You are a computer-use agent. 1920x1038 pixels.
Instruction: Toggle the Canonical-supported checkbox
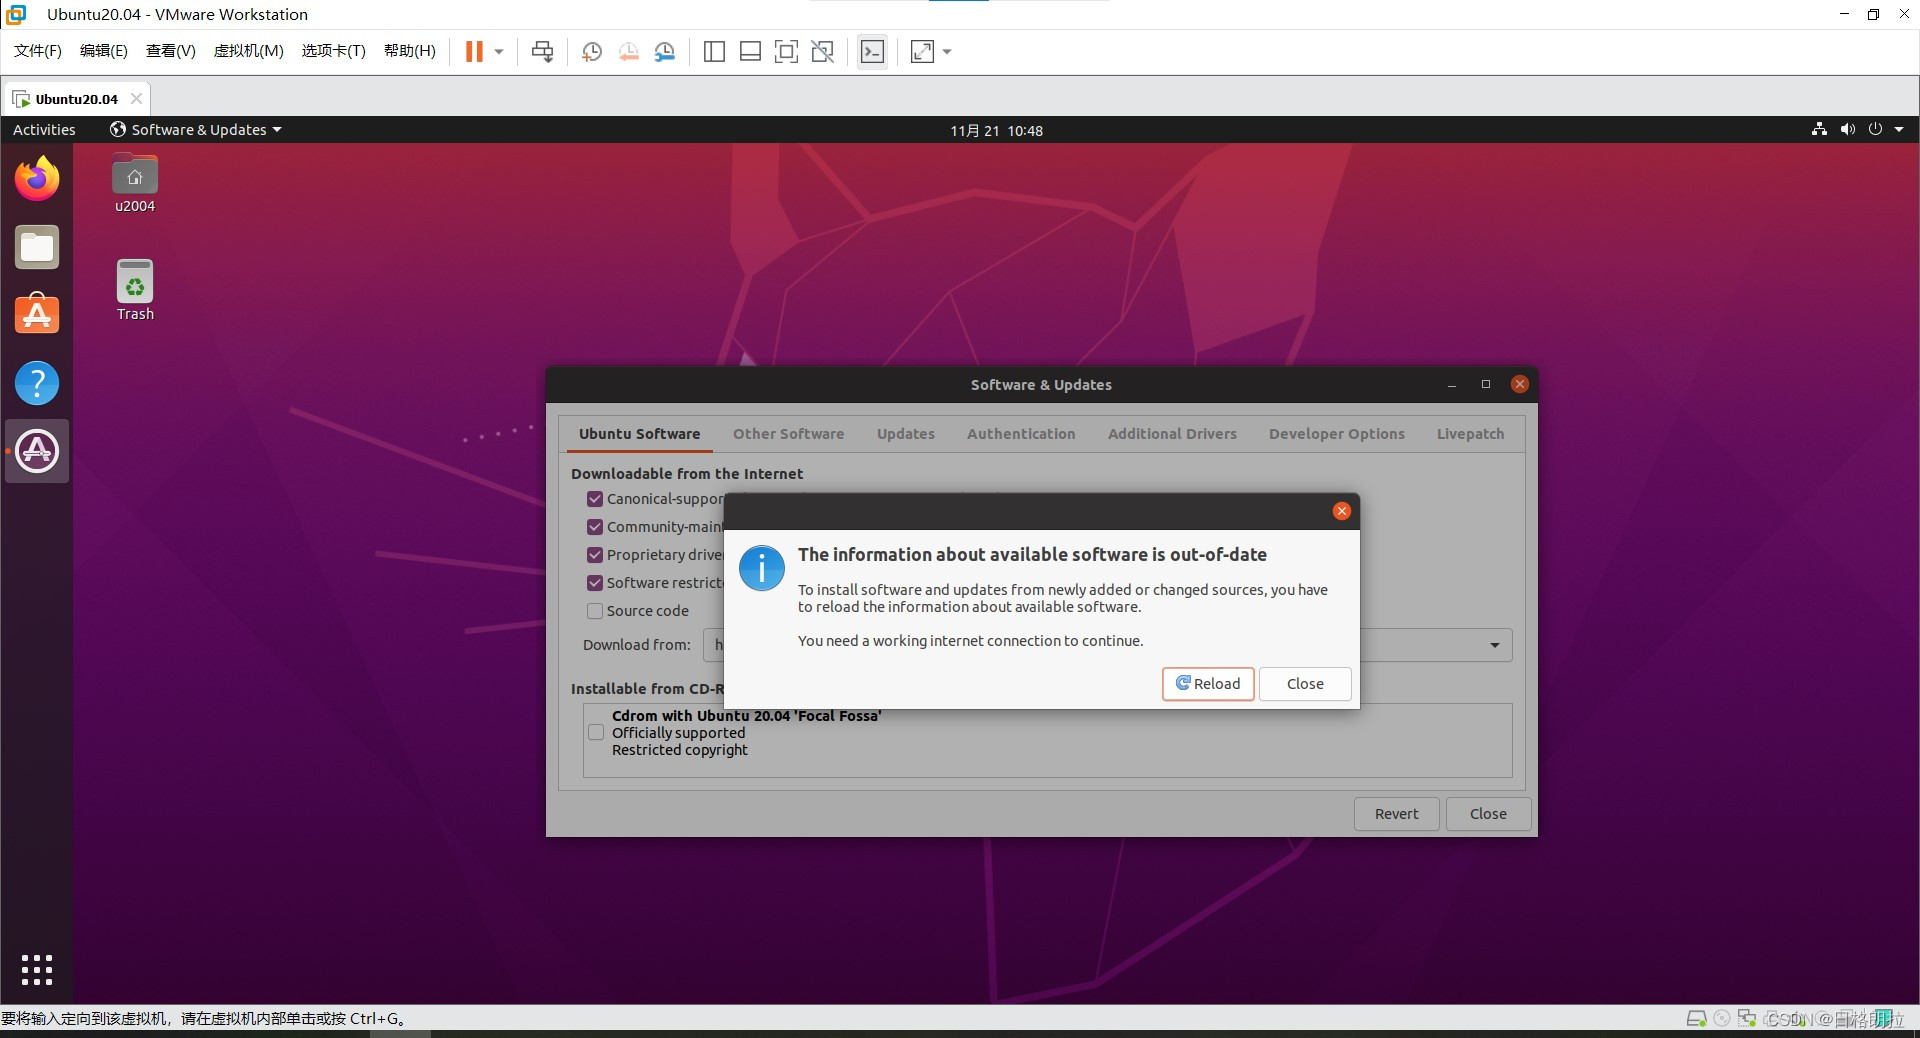(x=595, y=499)
